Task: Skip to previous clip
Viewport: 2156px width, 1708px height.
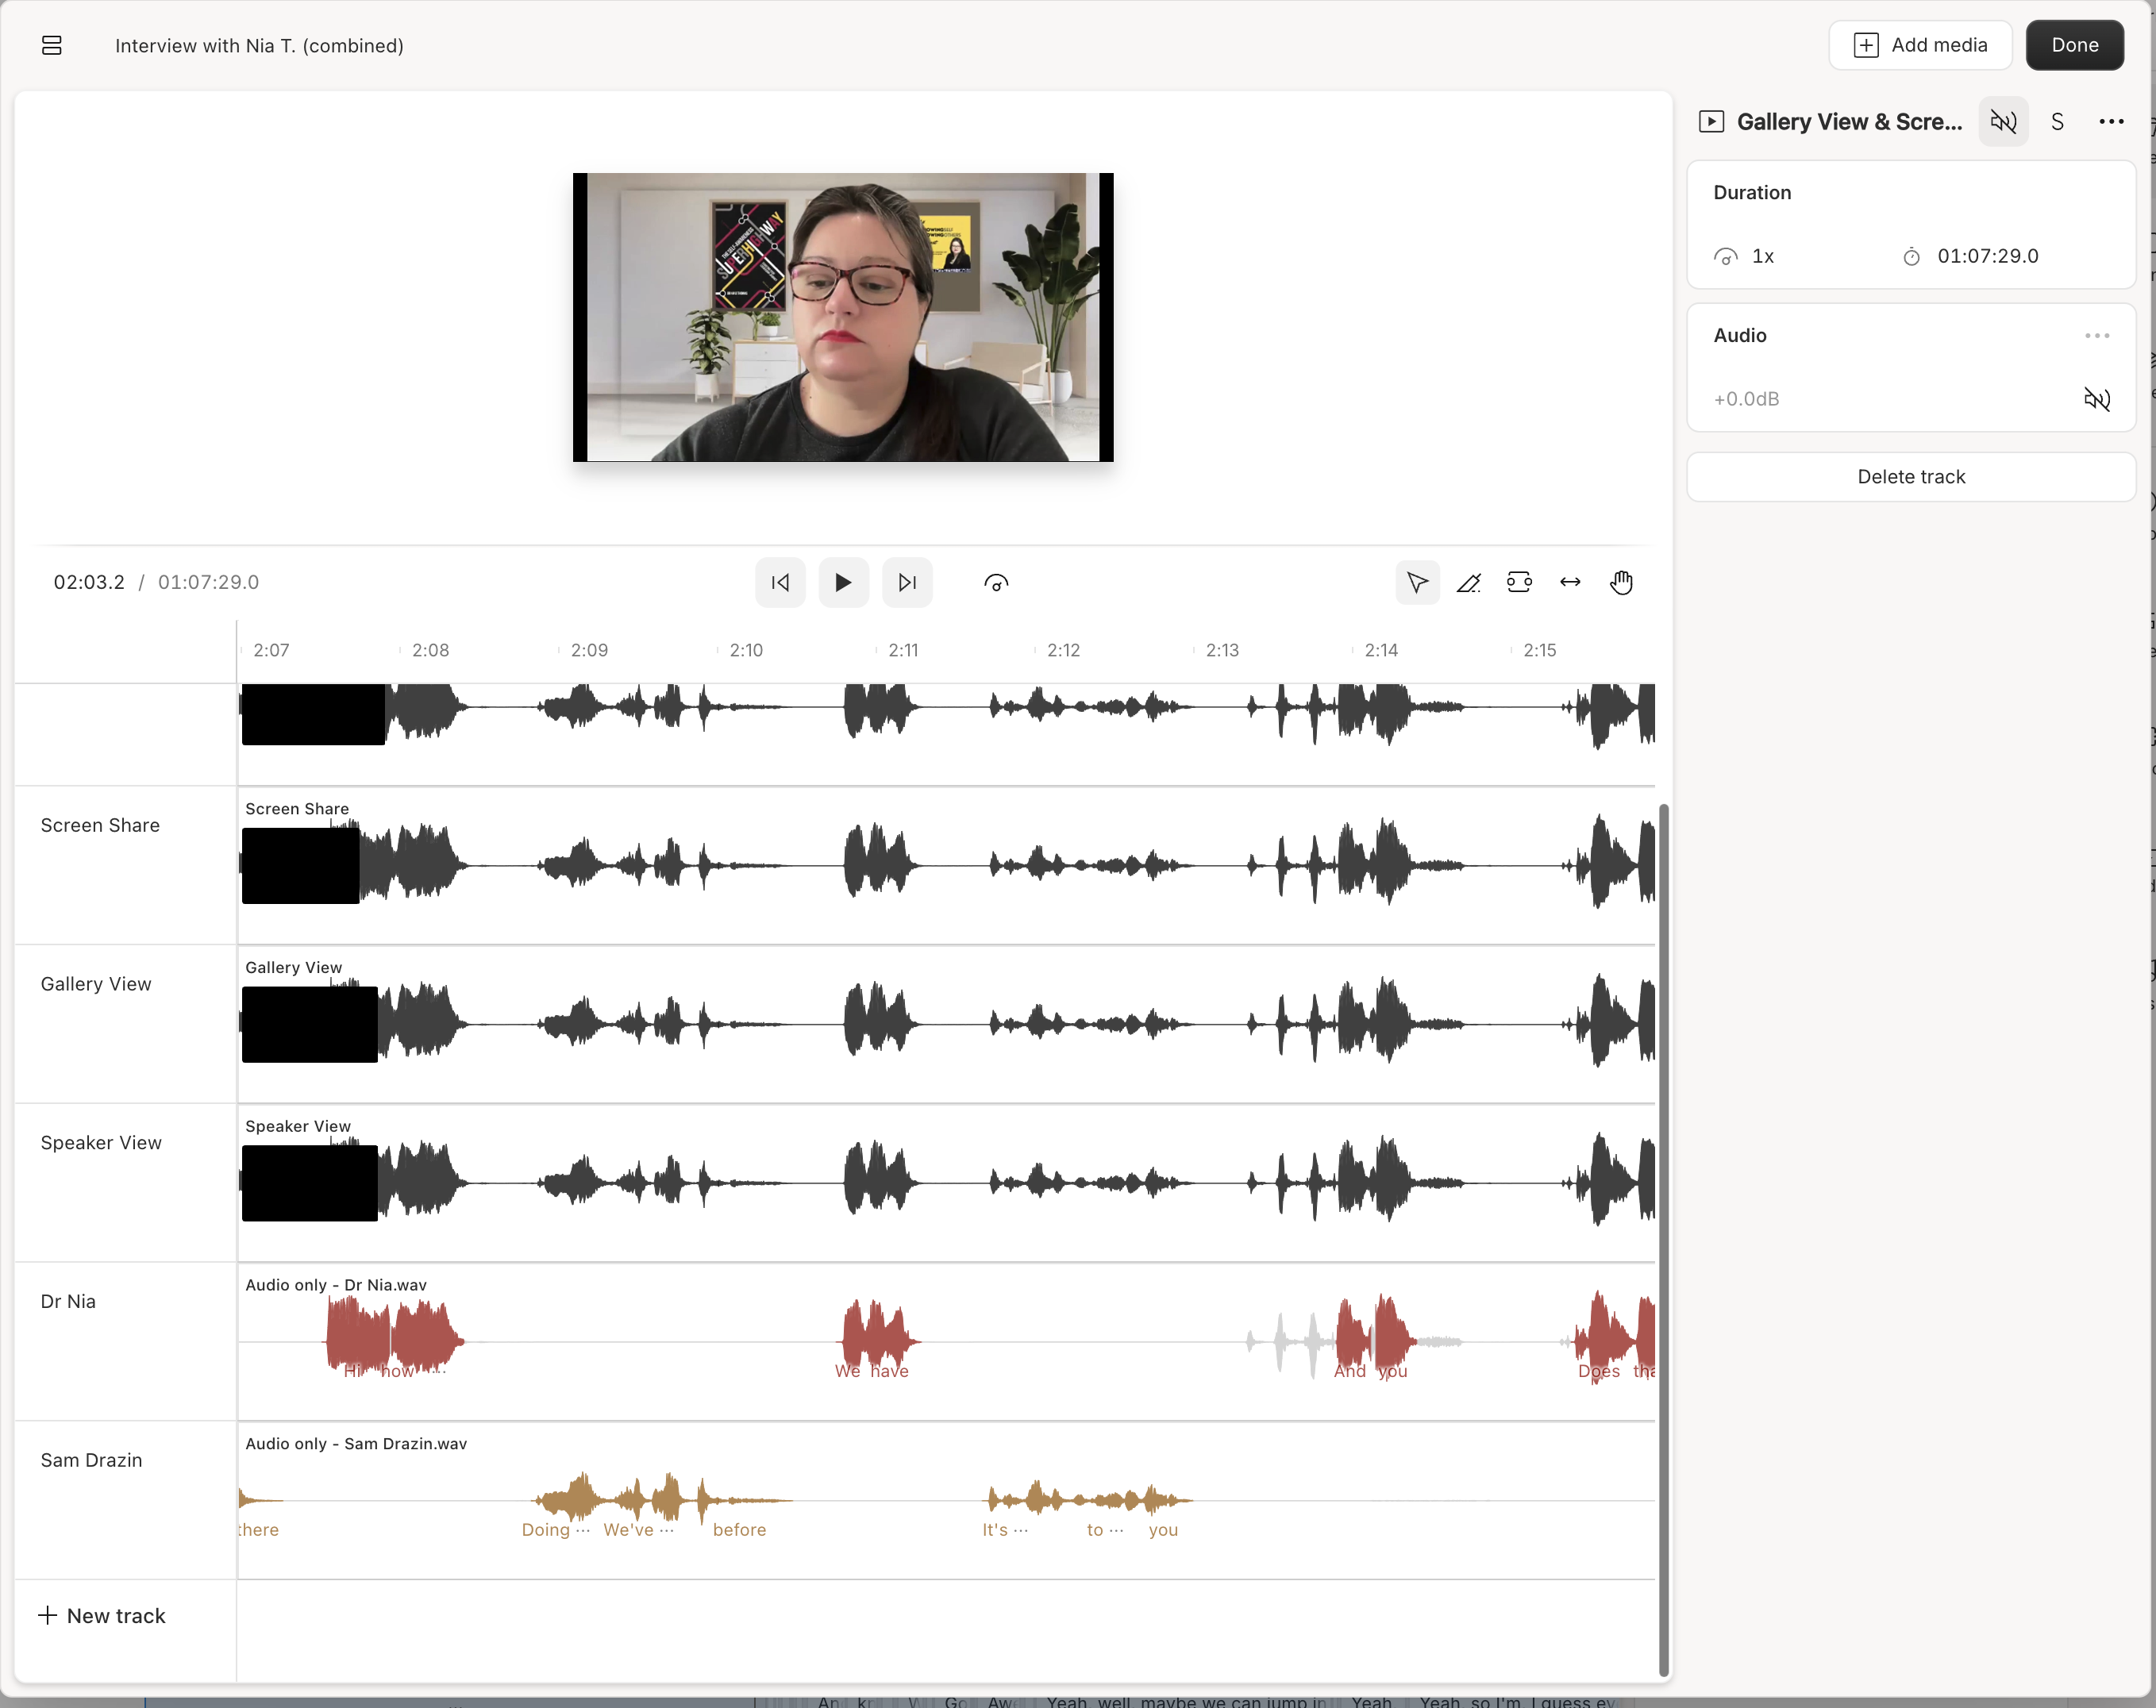Action: 780,582
